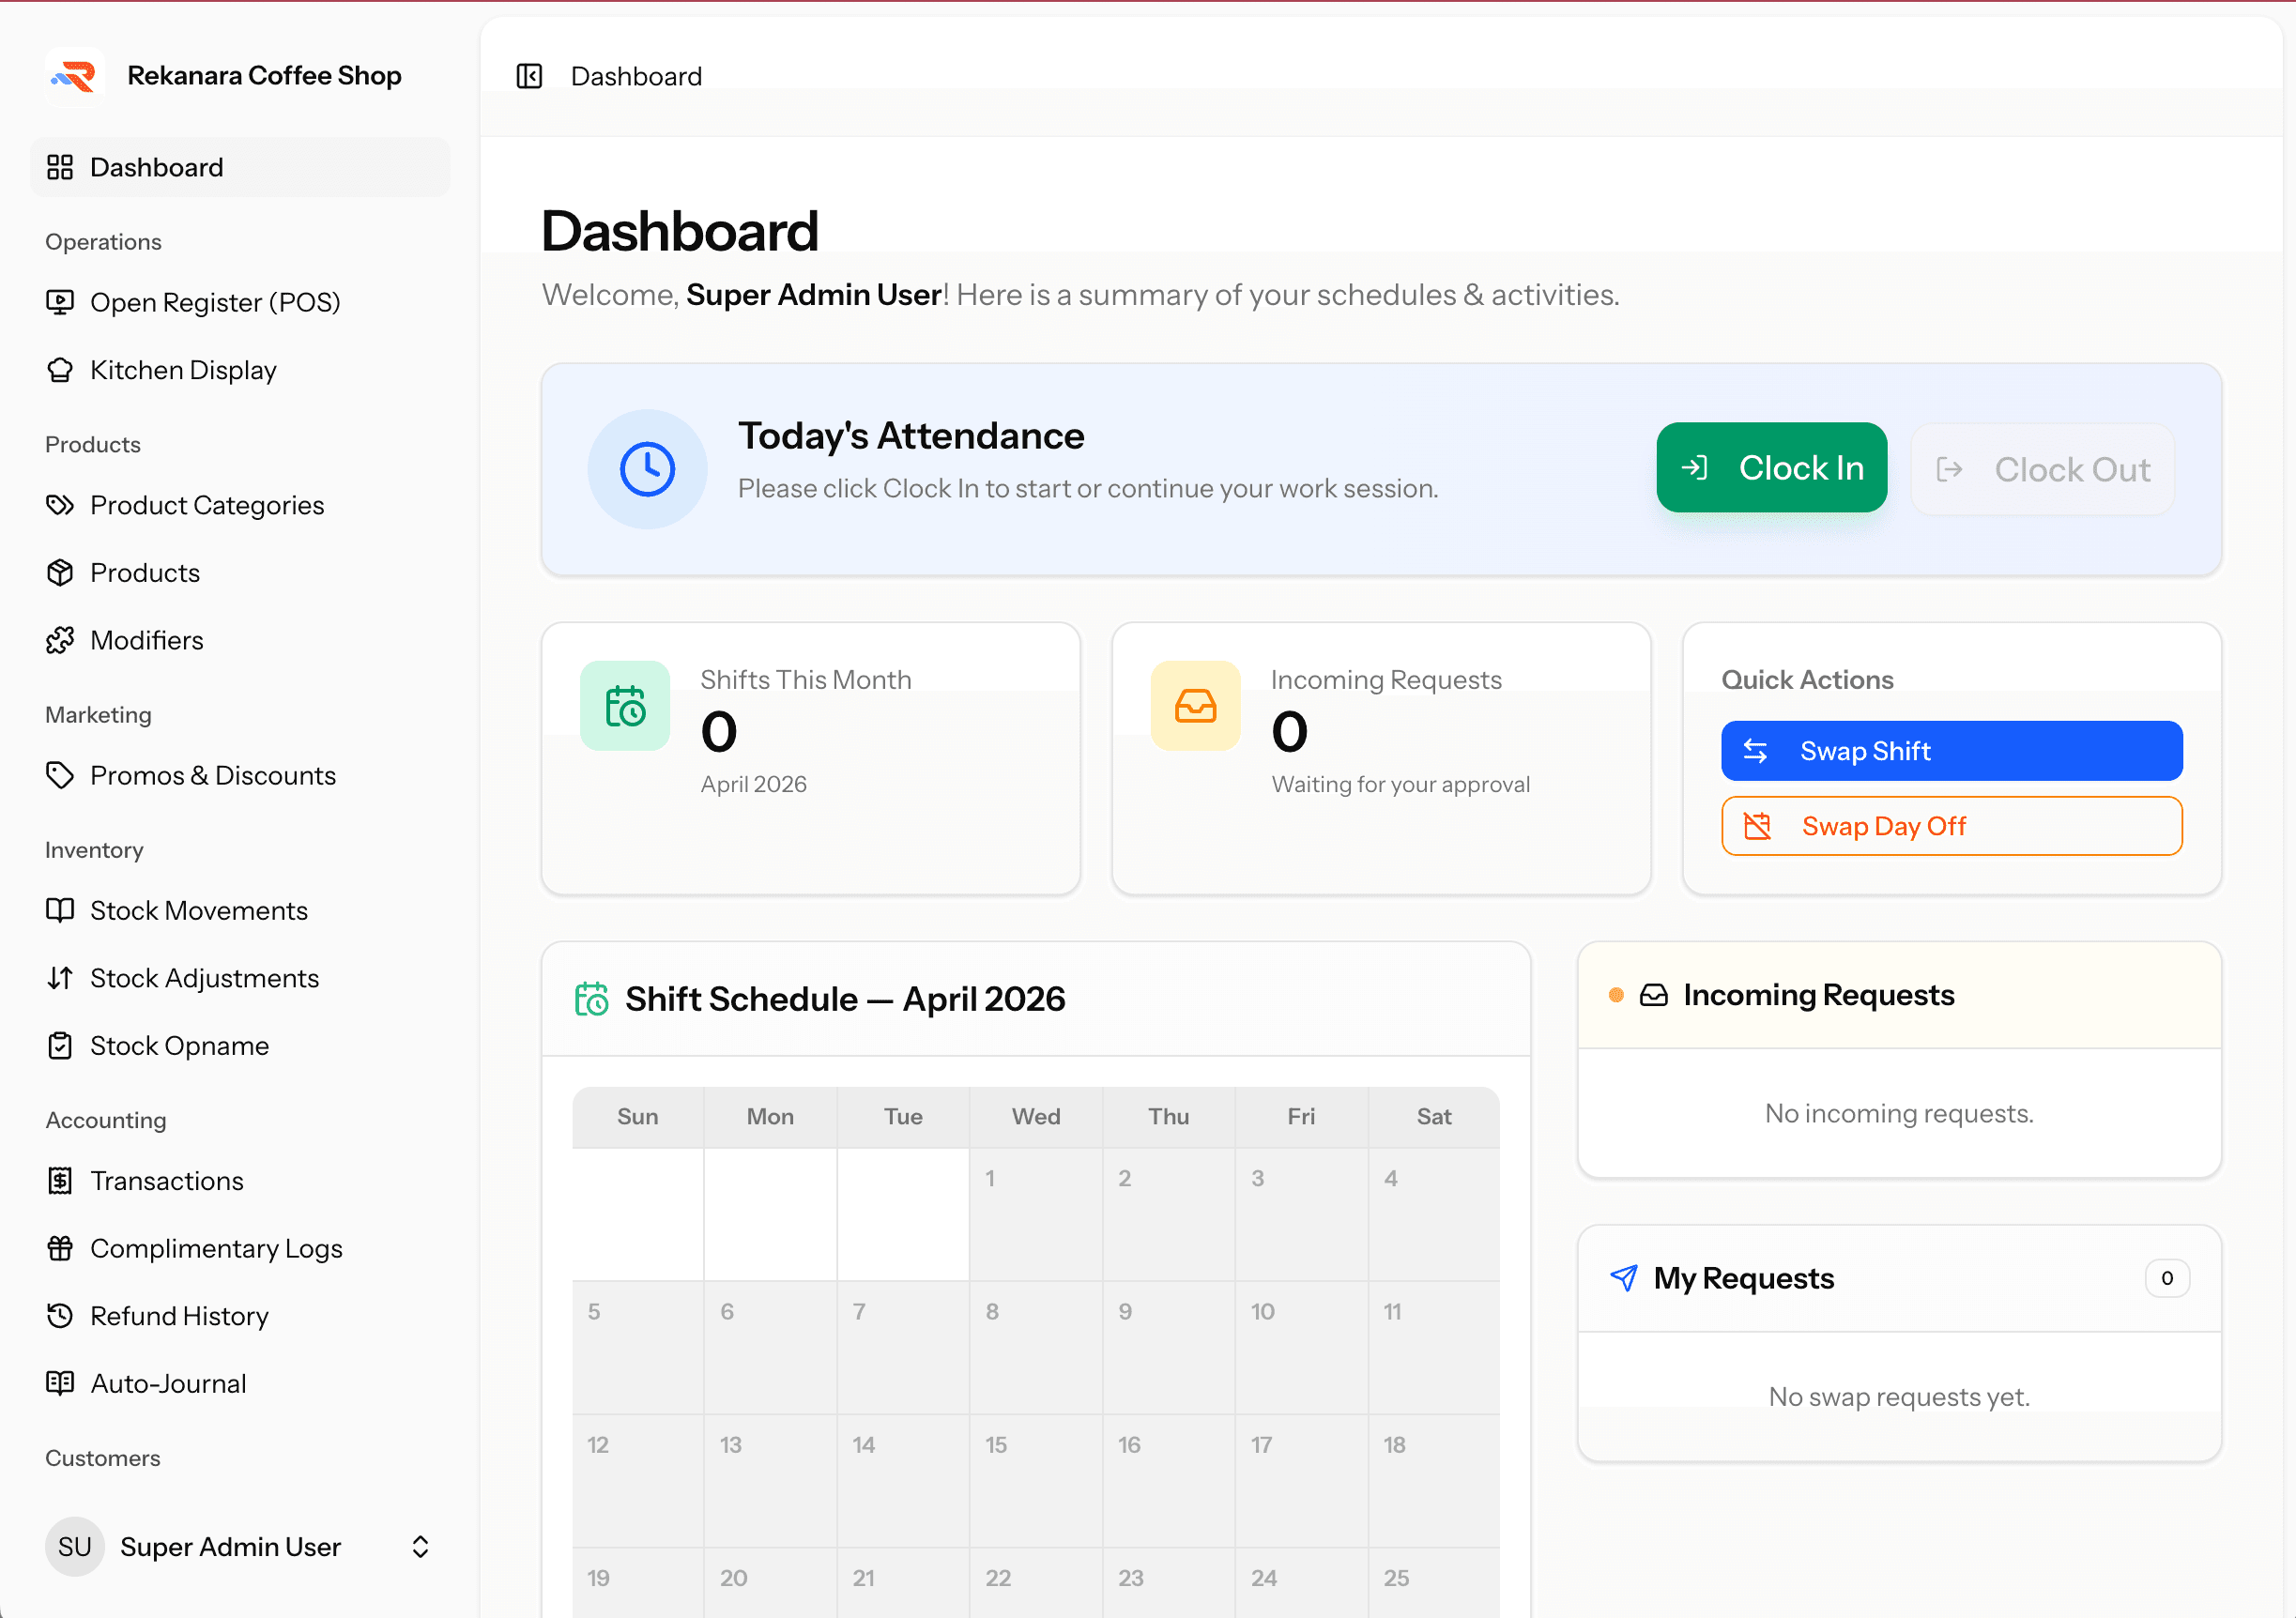
Task: Open the Dashboard menu item in sidebar
Action: tap(240, 167)
